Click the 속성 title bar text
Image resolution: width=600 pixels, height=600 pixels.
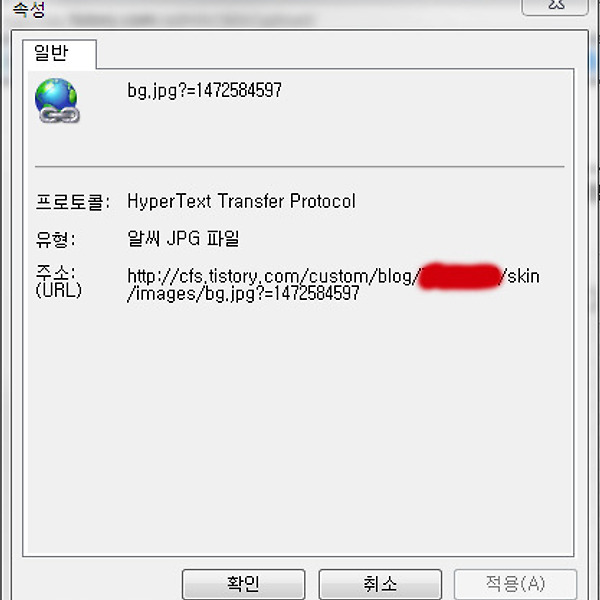29,10
